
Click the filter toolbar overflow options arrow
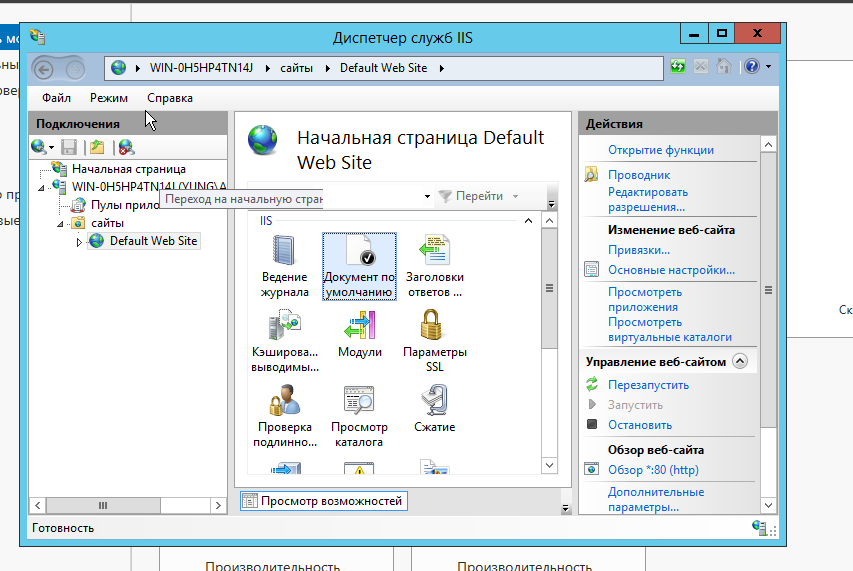point(551,204)
